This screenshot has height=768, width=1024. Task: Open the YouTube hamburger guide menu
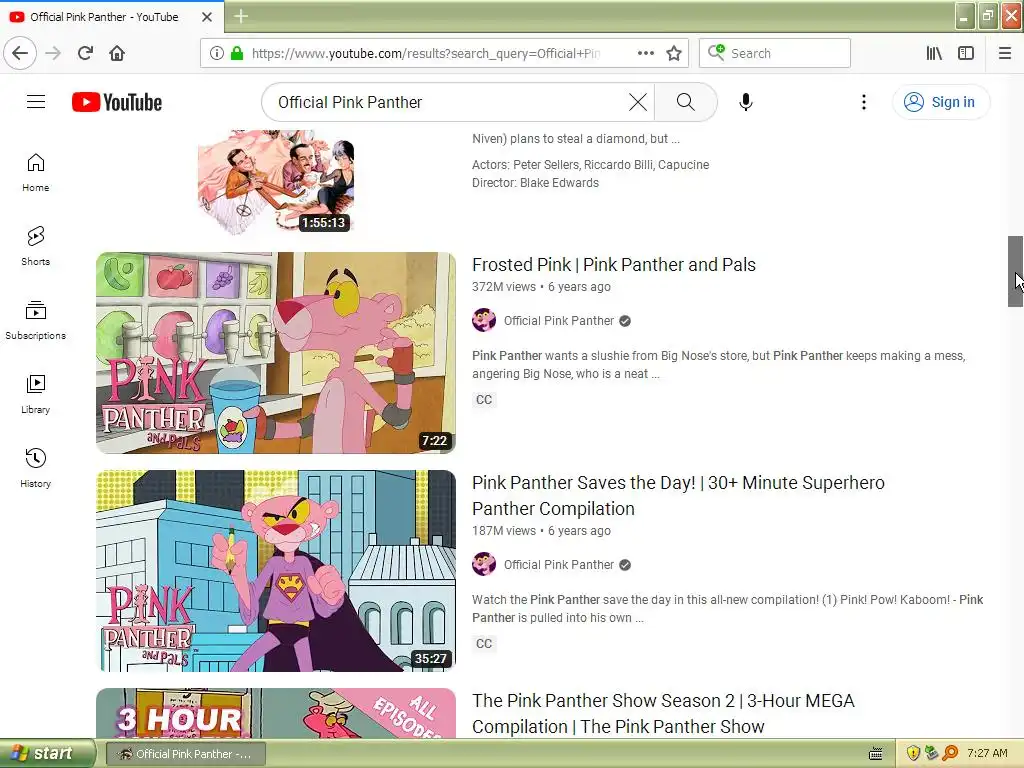(x=36, y=102)
